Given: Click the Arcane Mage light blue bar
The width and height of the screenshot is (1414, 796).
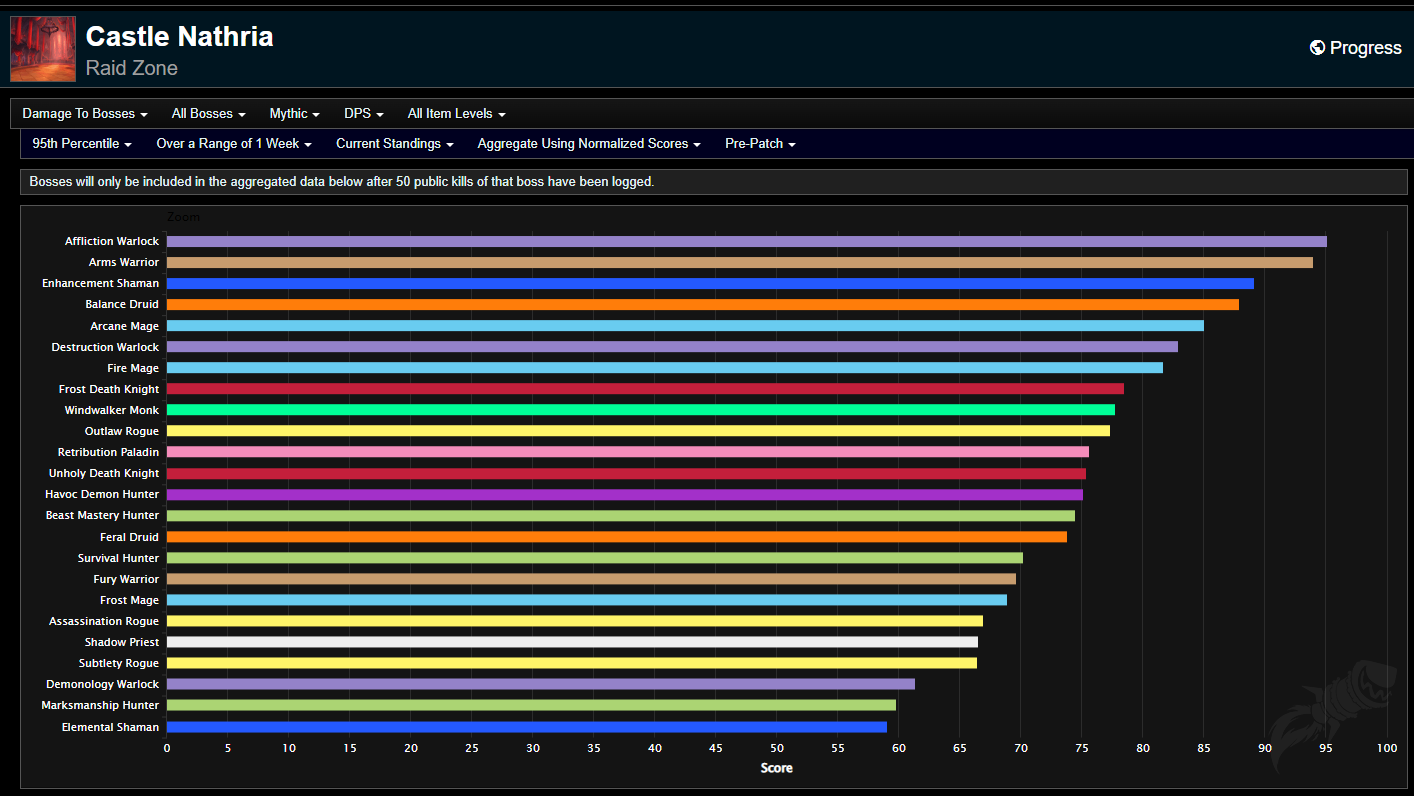Looking at the screenshot, I should [x=685, y=326].
